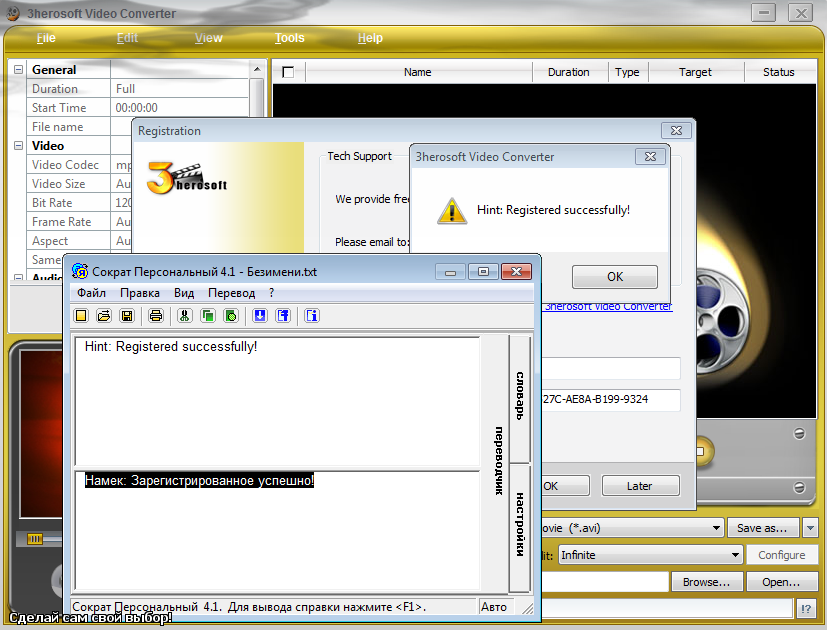Click Later in the Registration dialog
Screen dimensions: 827x630
pyautogui.click(x=640, y=486)
